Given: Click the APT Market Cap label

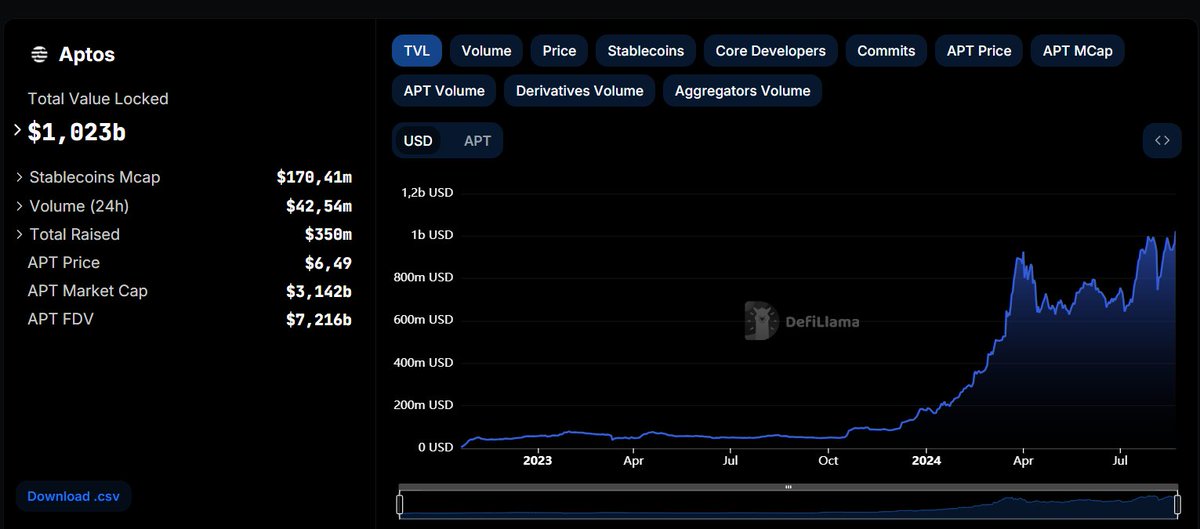Looking at the screenshot, I should (x=88, y=291).
